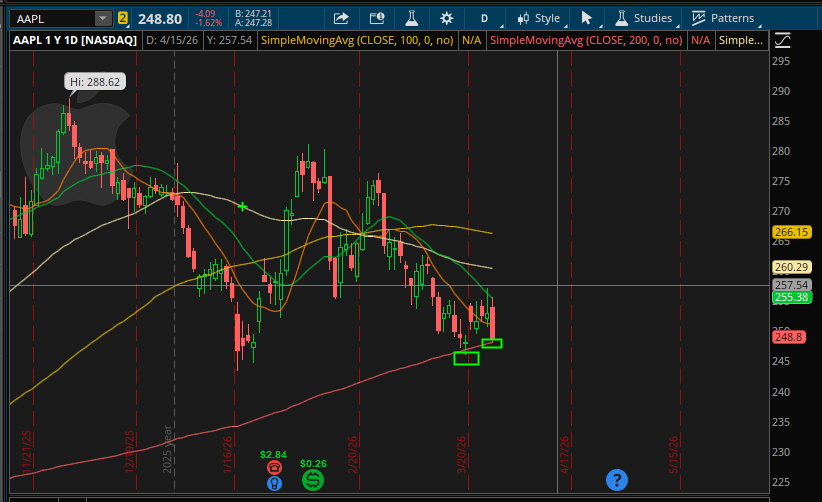Open the Patterns menu
This screenshot has height=502, width=822.
[724, 19]
